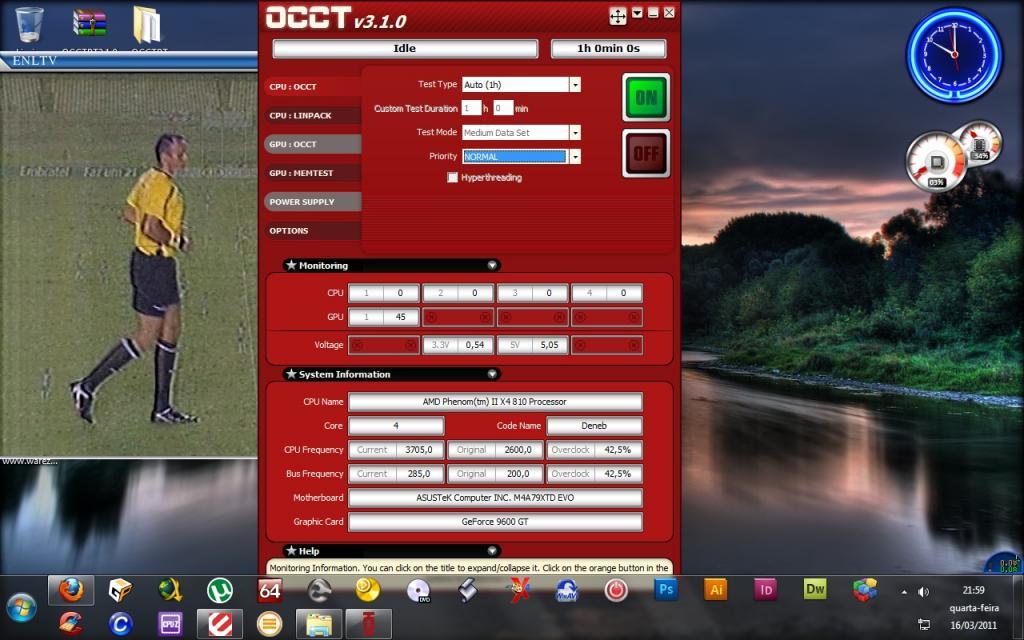The image size is (1024, 640).
Task: Collapse the System Information section
Action: [492, 374]
